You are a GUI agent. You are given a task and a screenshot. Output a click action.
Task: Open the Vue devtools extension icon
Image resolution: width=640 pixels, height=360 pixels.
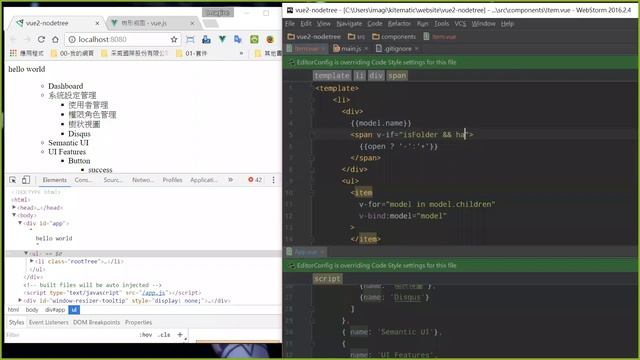point(222,39)
